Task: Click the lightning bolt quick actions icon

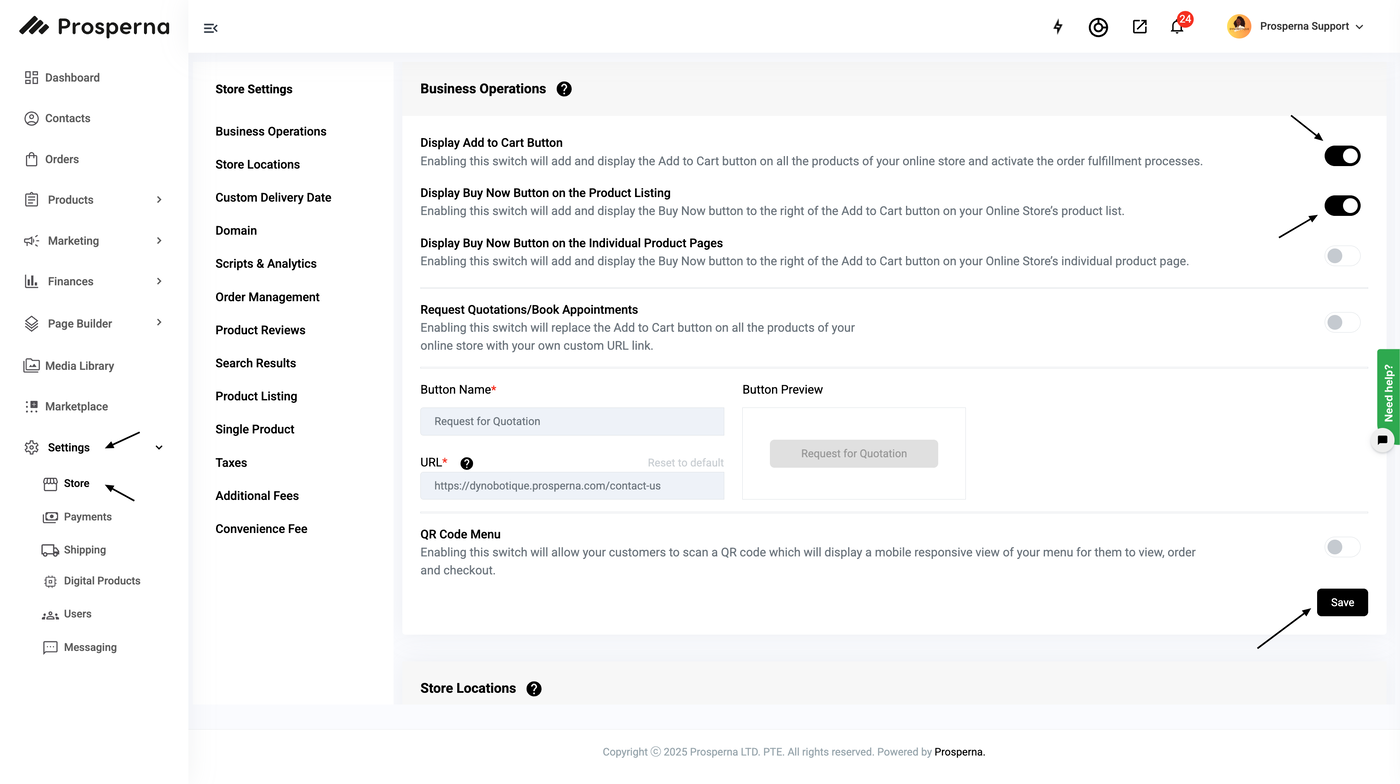Action: 1058,27
